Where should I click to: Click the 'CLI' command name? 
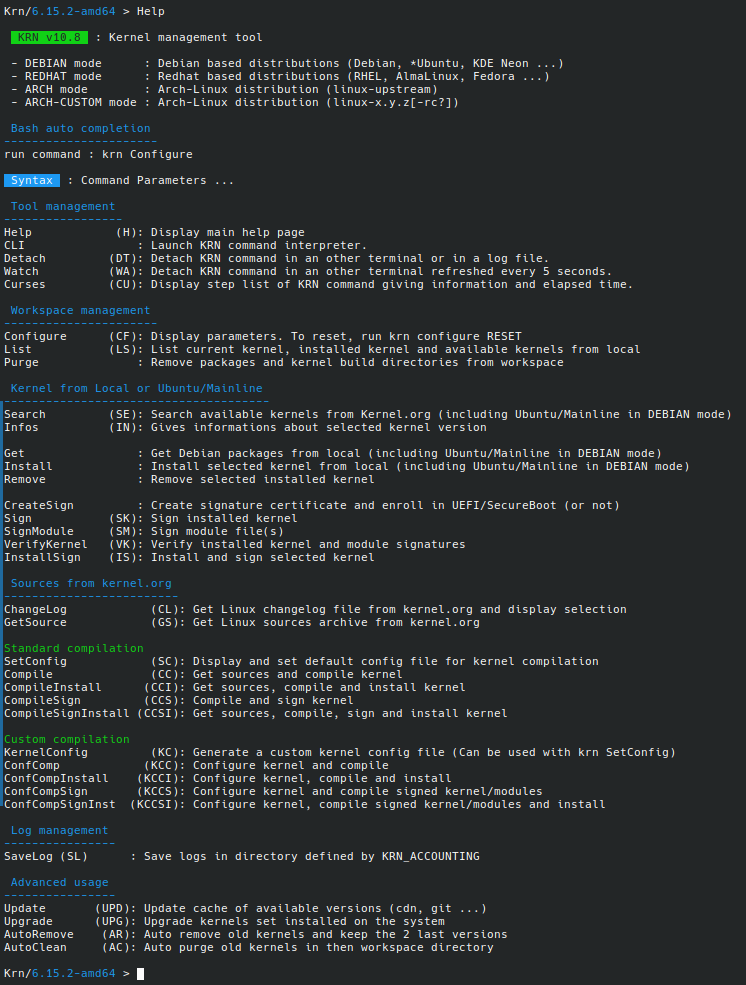click(x=14, y=245)
